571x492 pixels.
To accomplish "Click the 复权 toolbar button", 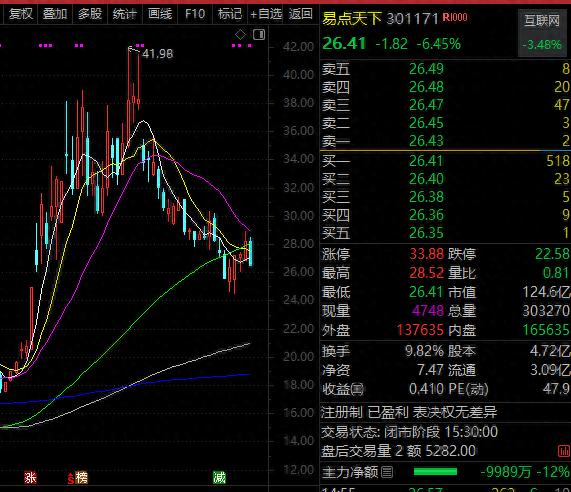I will 20,14.
